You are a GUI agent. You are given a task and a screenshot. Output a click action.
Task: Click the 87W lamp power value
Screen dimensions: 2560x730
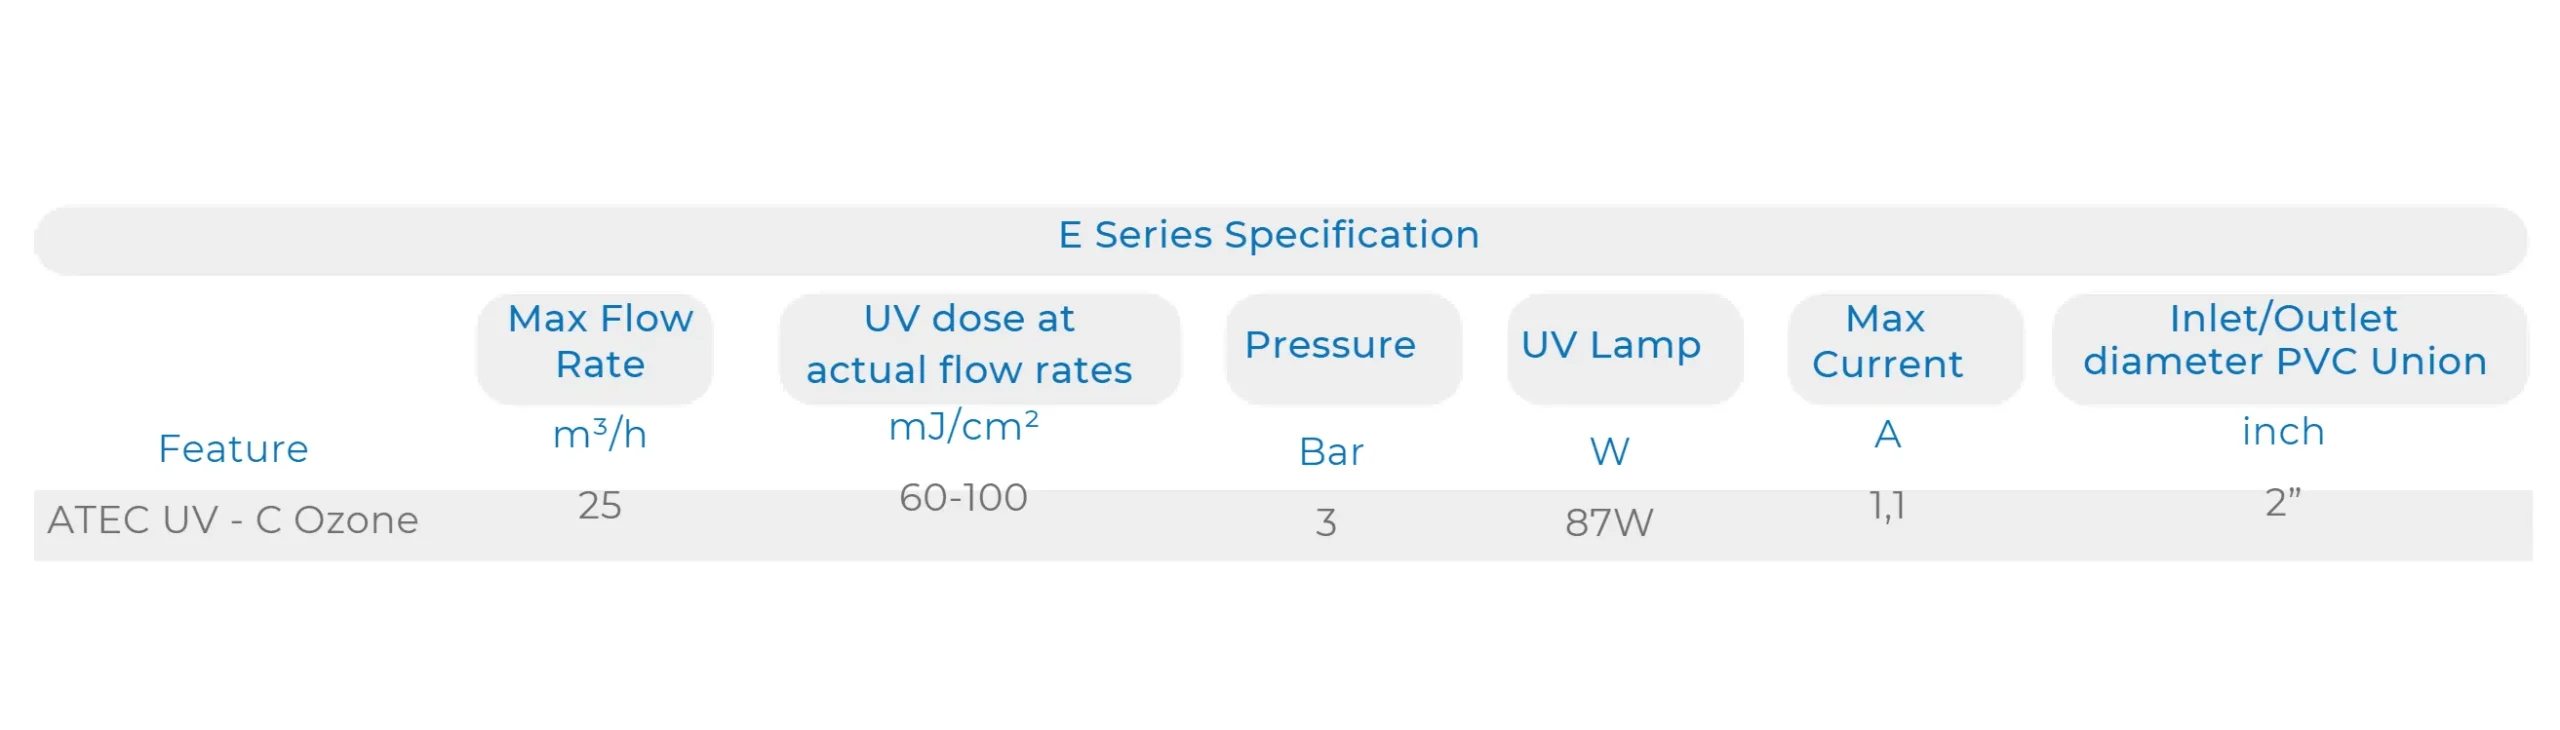coord(1609,522)
